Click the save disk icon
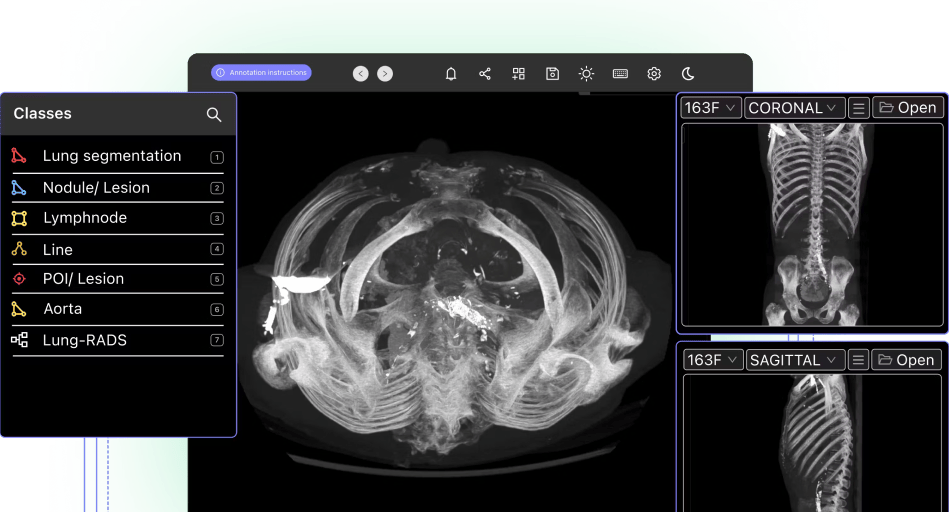Image resolution: width=949 pixels, height=512 pixels. (553, 74)
